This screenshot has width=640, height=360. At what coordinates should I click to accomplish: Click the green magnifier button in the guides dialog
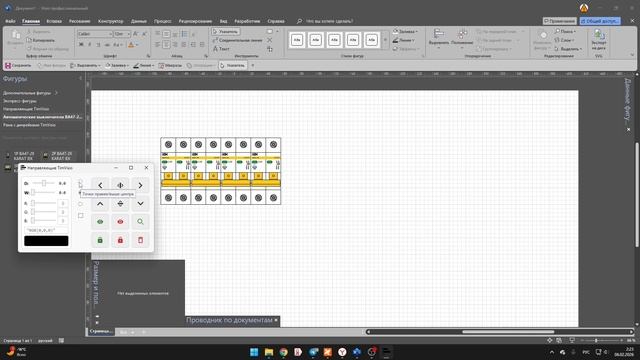pyautogui.click(x=140, y=222)
